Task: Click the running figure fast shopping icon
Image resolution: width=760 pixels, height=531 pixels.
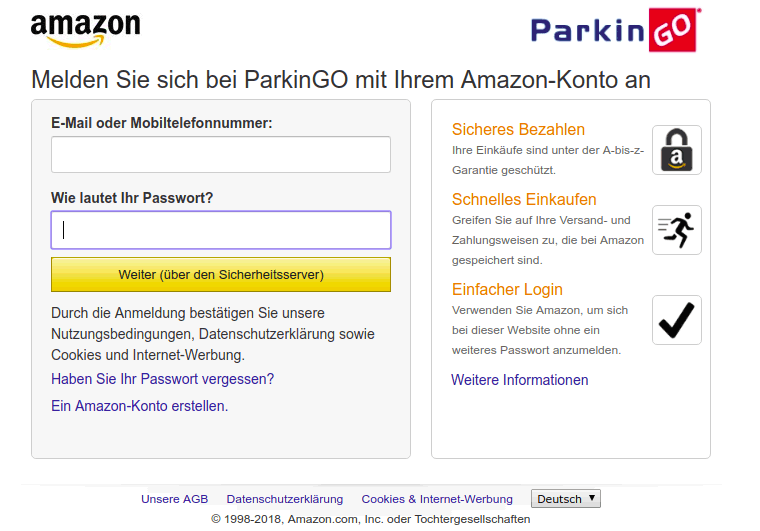Action: tap(676, 230)
